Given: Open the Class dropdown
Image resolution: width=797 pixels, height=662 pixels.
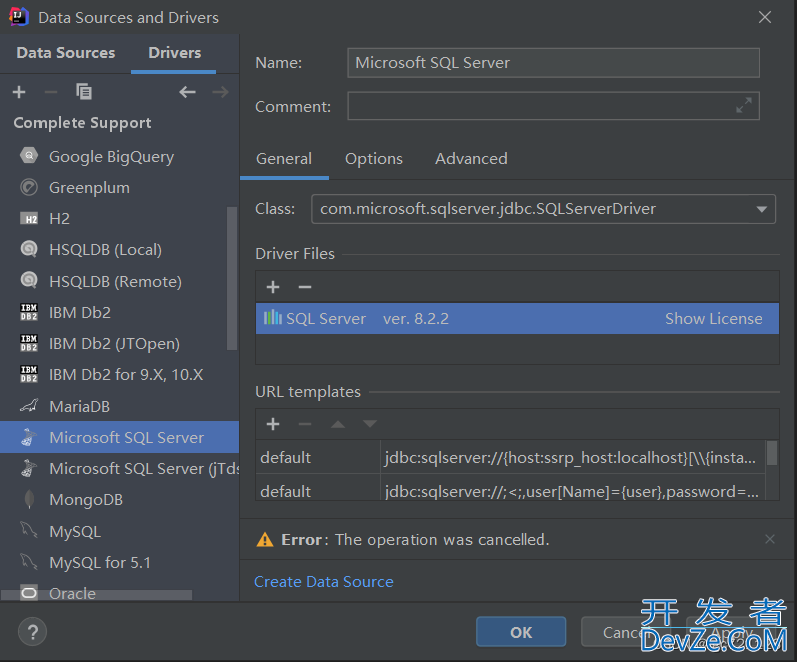Looking at the screenshot, I should point(761,209).
